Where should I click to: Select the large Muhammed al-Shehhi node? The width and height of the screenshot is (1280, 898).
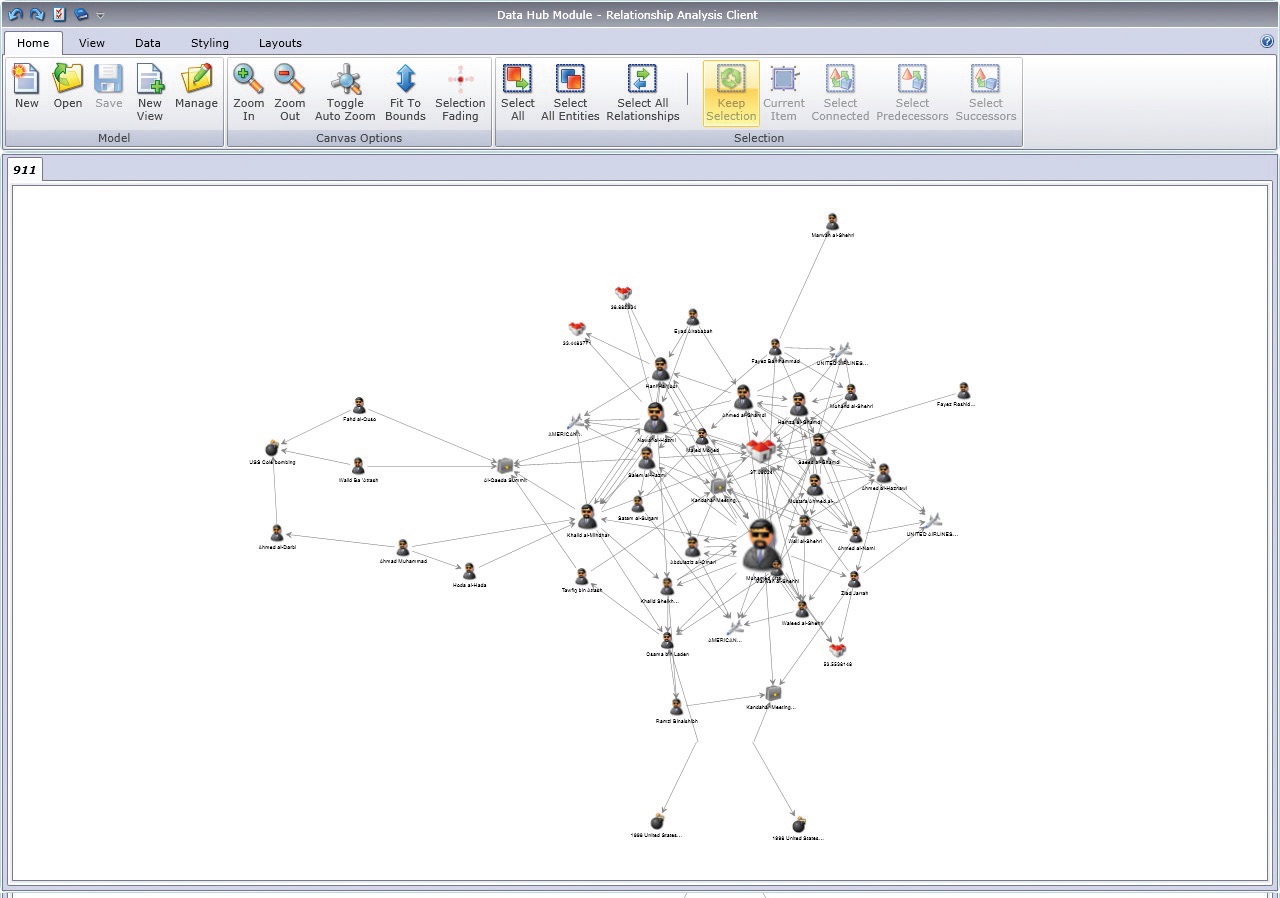pos(759,545)
